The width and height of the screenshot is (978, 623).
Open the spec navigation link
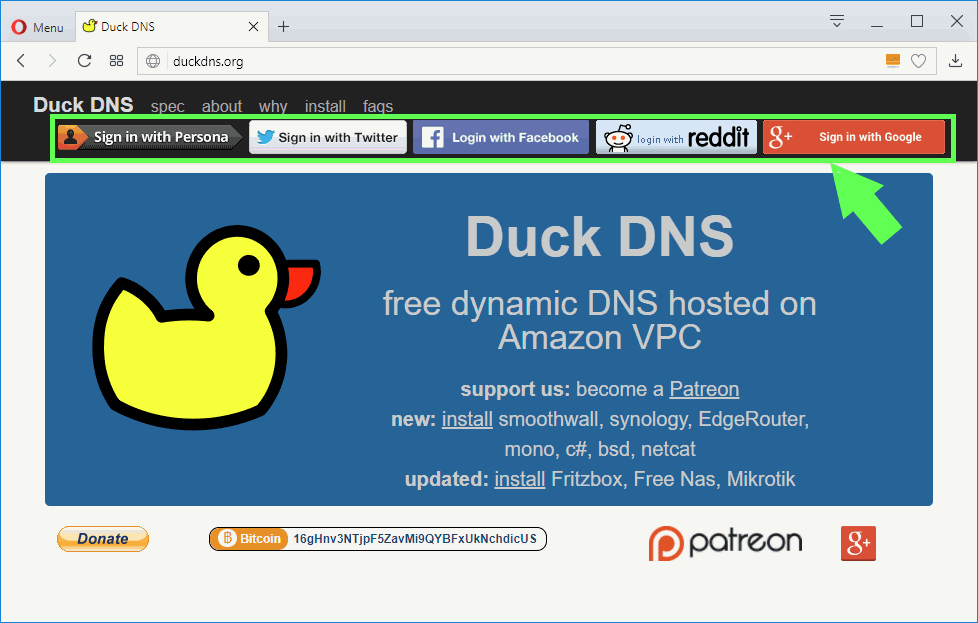pyautogui.click(x=167, y=107)
